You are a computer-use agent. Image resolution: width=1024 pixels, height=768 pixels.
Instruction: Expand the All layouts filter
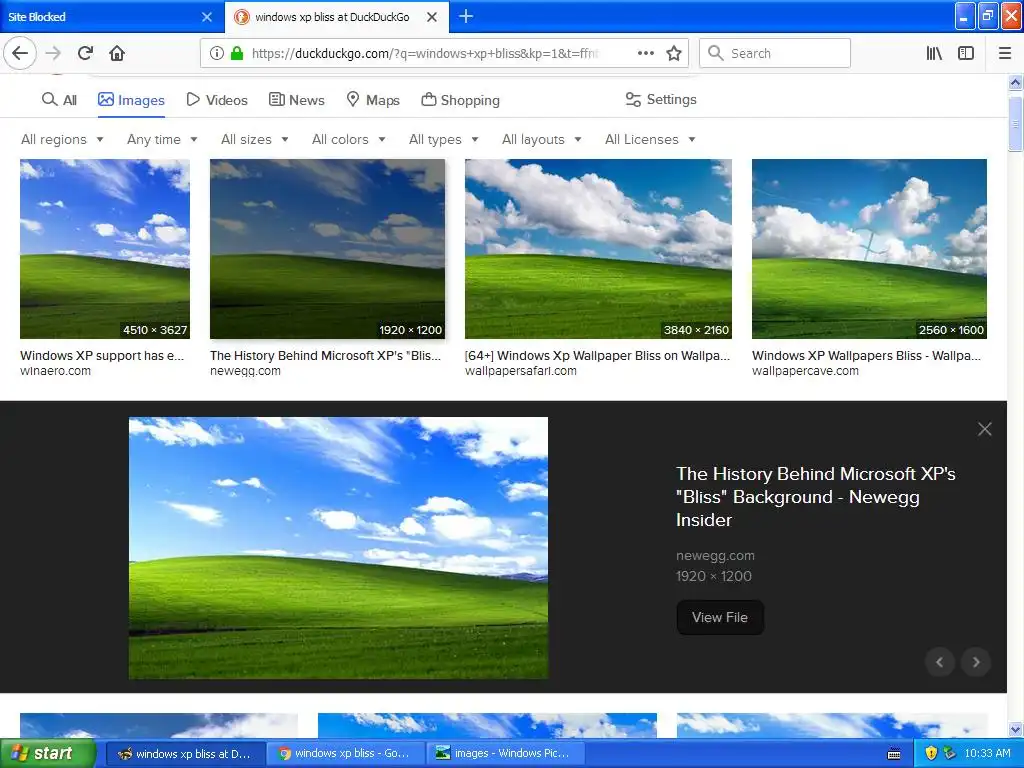pos(541,139)
